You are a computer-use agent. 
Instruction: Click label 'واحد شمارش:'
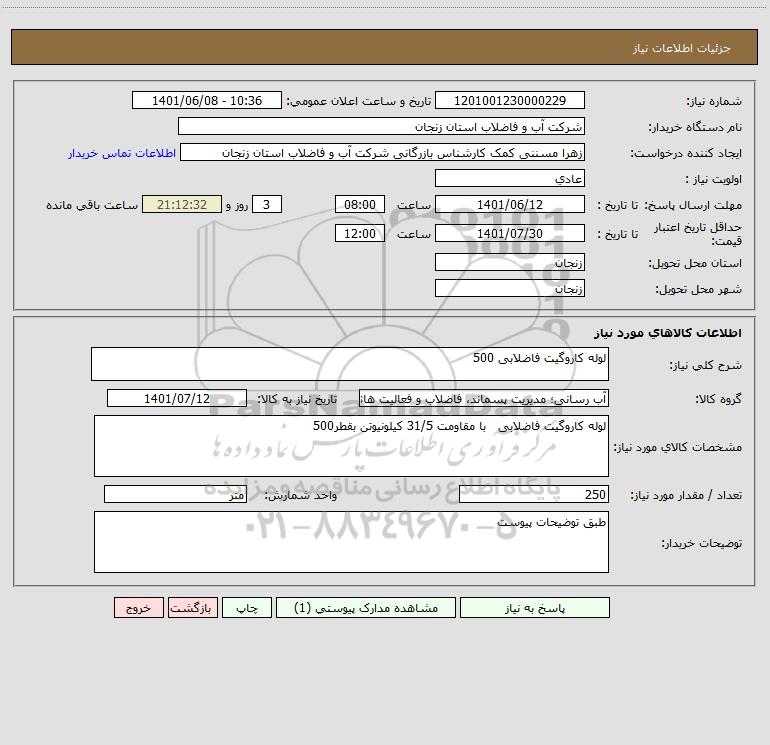click(x=301, y=496)
